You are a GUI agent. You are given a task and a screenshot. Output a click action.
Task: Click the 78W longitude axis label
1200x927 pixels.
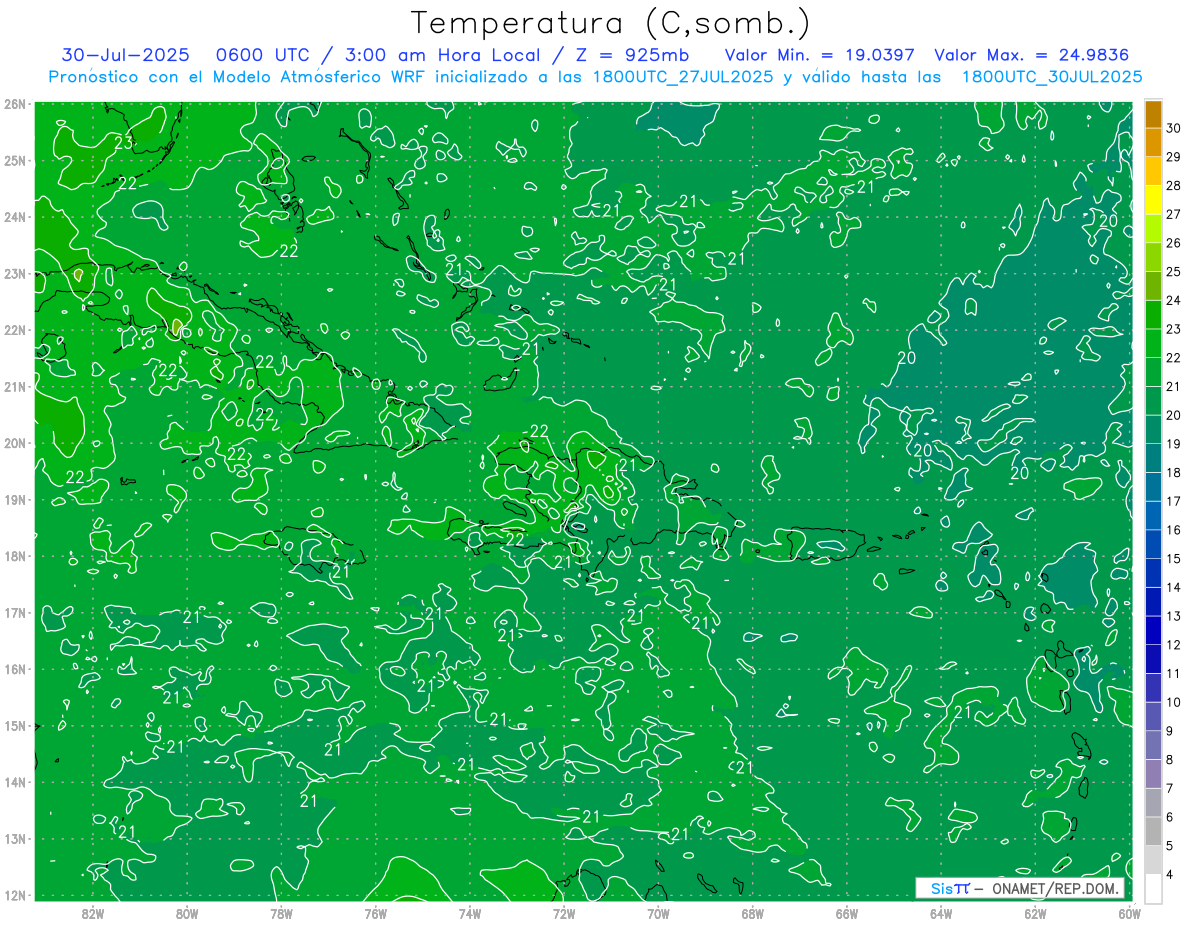(x=281, y=913)
